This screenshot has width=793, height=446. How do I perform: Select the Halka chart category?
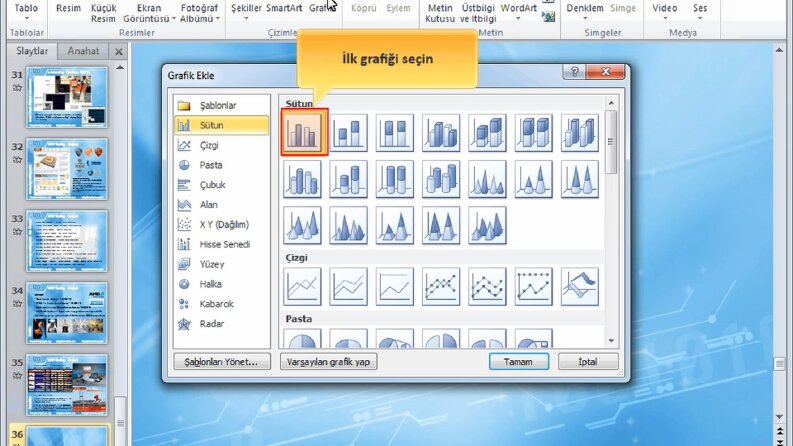click(222, 284)
